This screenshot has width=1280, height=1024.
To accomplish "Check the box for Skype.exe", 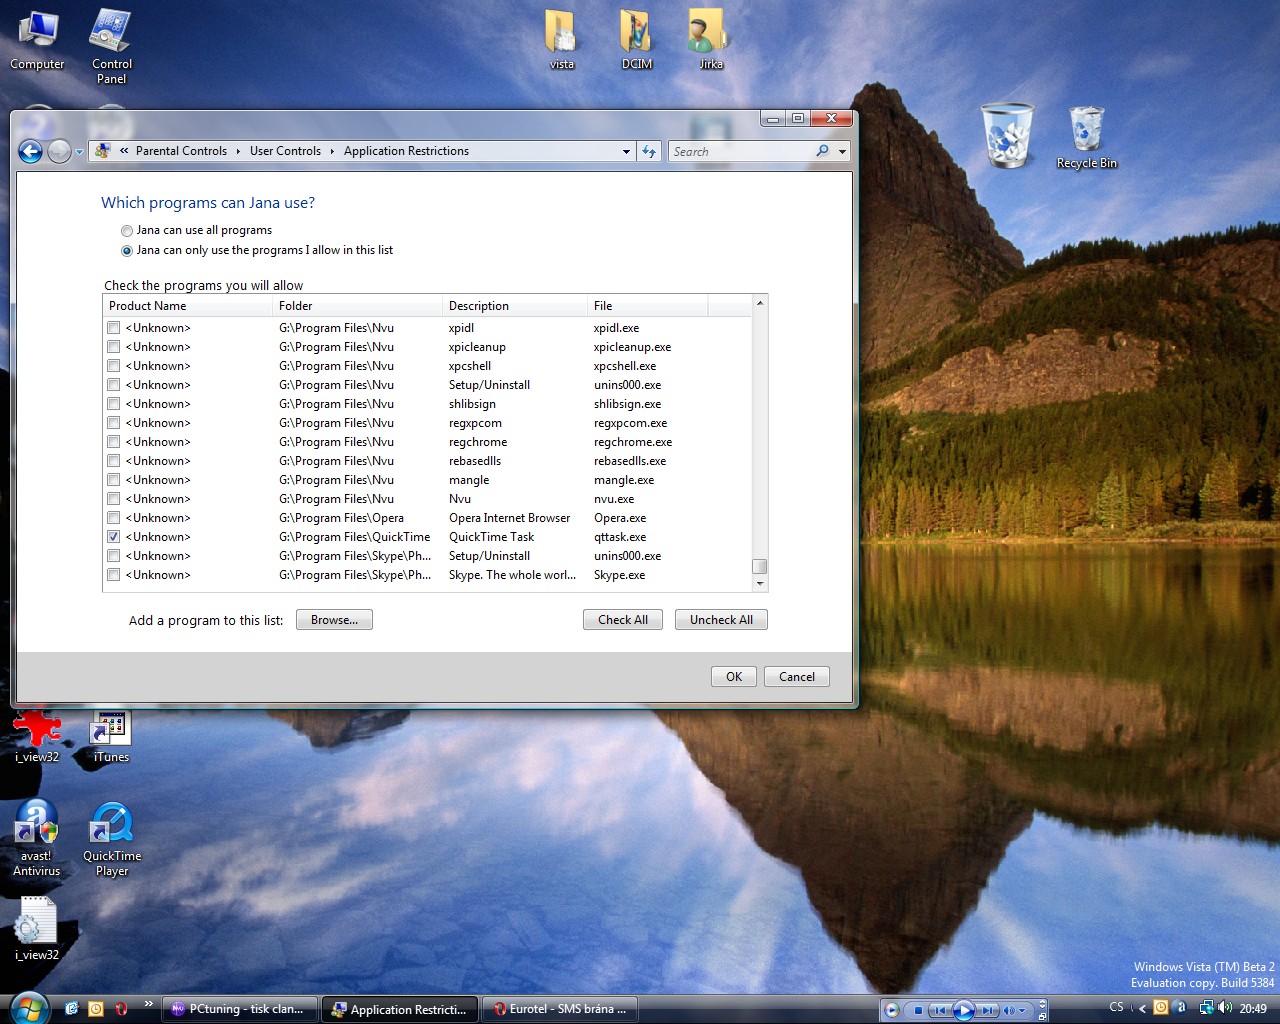I will 114,575.
